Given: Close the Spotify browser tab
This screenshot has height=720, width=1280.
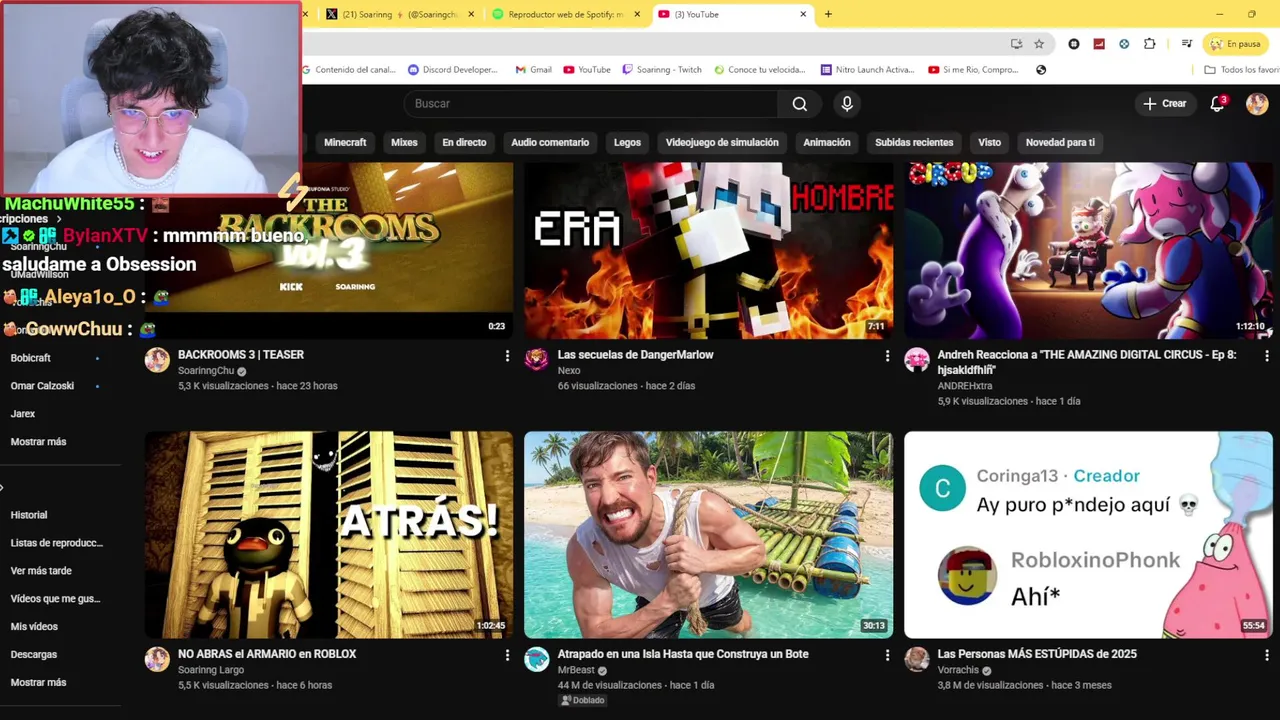Looking at the screenshot, I should (x=637, y=14).
